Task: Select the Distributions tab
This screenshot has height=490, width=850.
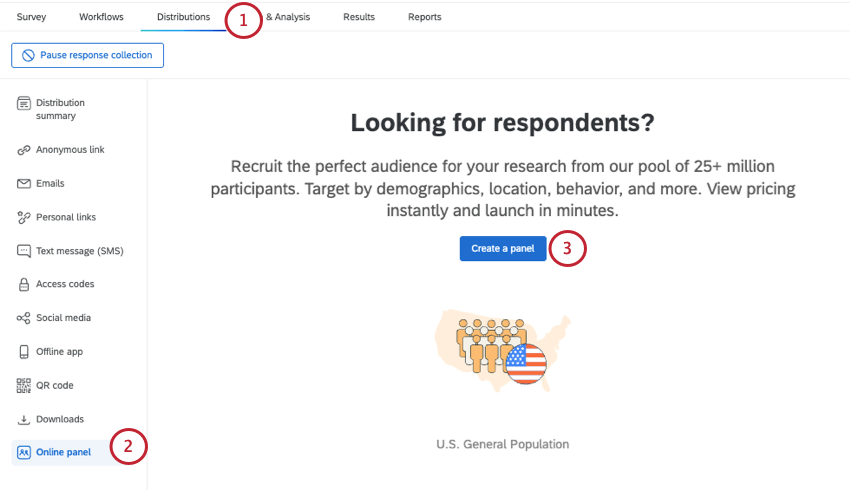Action: click(x=183, y=17)
